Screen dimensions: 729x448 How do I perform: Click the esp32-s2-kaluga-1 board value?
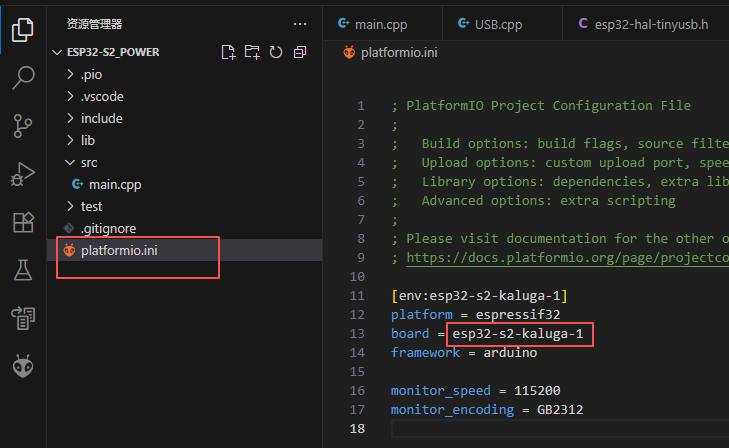click(x=518, y=334)
